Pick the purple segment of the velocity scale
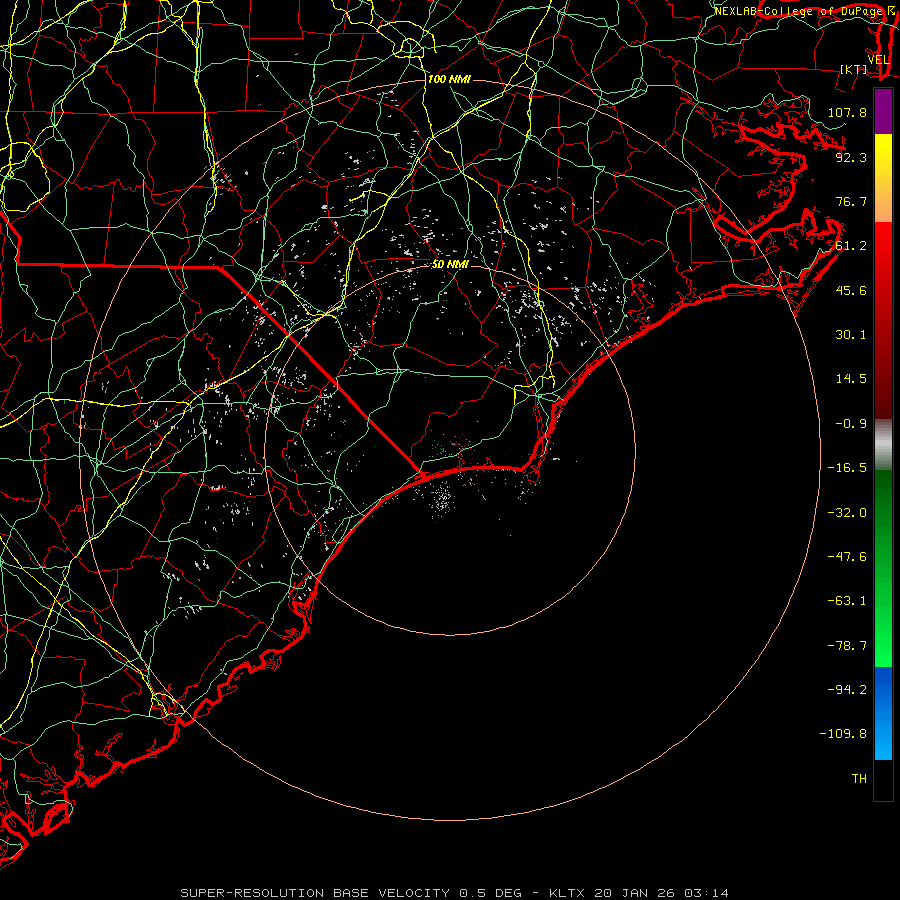This screenshot has height=900, width=900. [x=883, y=112]
